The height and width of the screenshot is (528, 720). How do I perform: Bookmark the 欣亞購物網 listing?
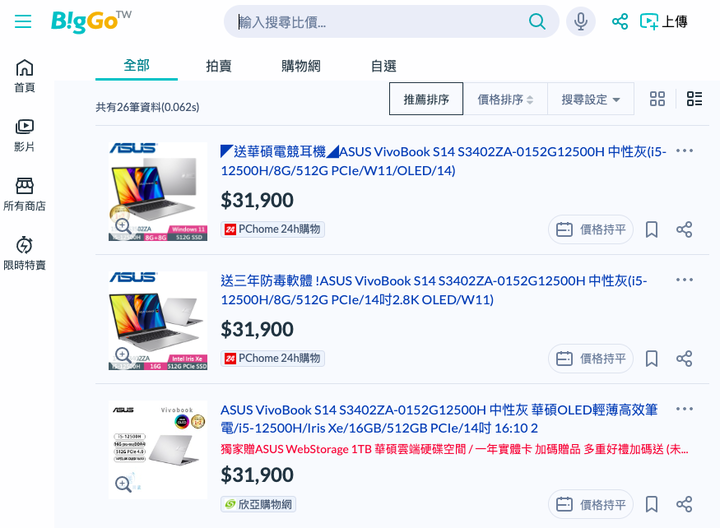[x=651, y=504]
